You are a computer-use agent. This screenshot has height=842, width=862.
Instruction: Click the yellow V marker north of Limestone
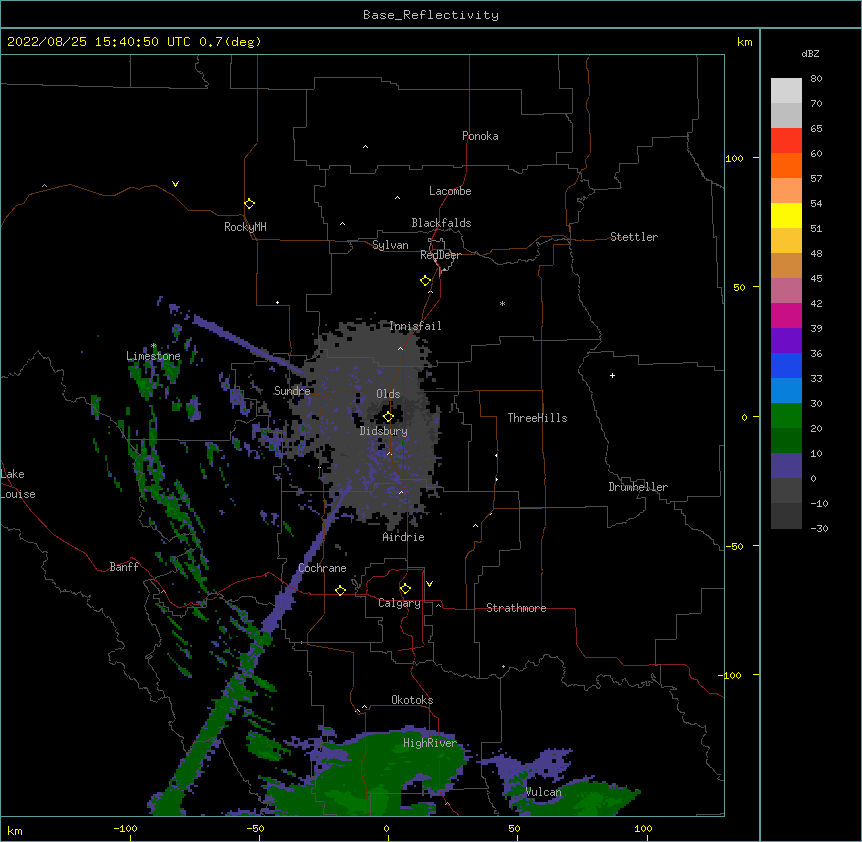(175, 184)
